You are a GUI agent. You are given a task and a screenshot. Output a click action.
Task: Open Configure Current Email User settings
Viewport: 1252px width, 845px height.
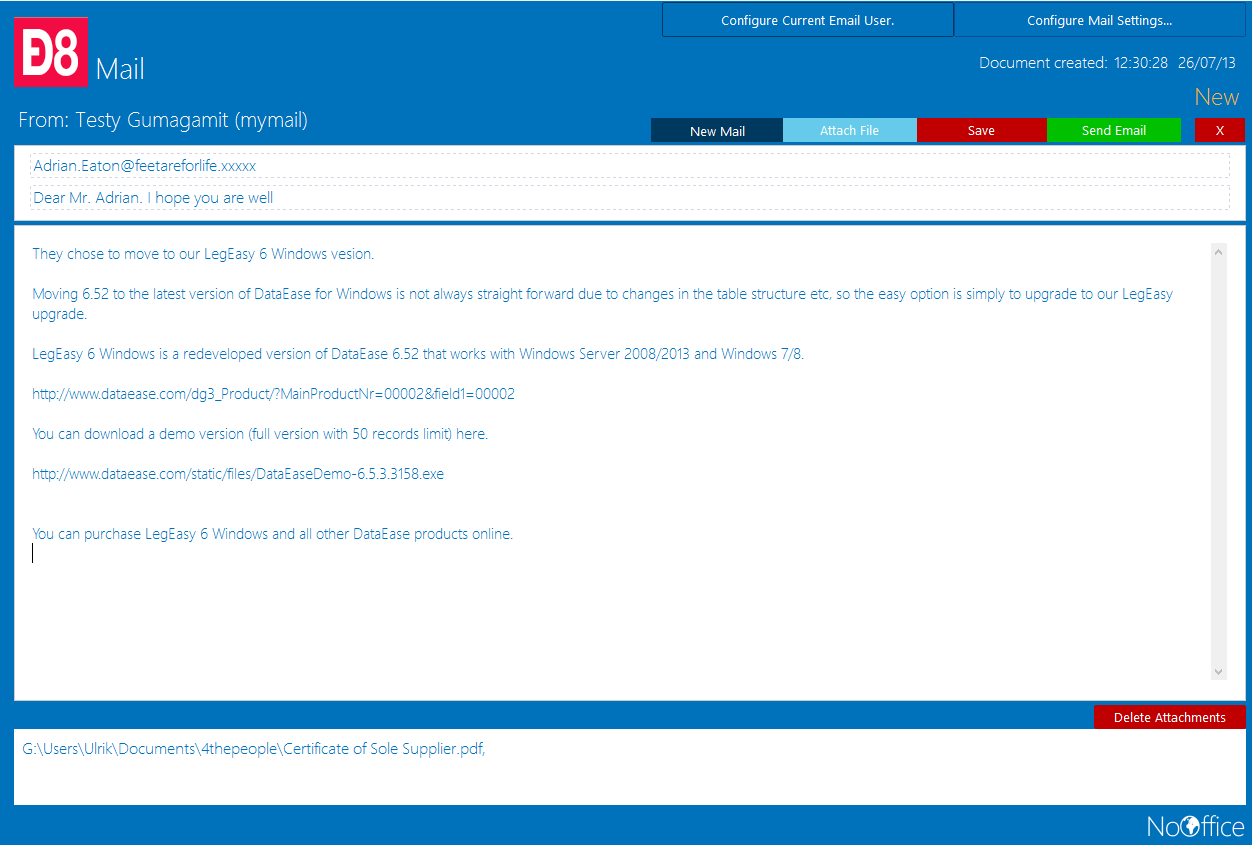coord(808,20)
